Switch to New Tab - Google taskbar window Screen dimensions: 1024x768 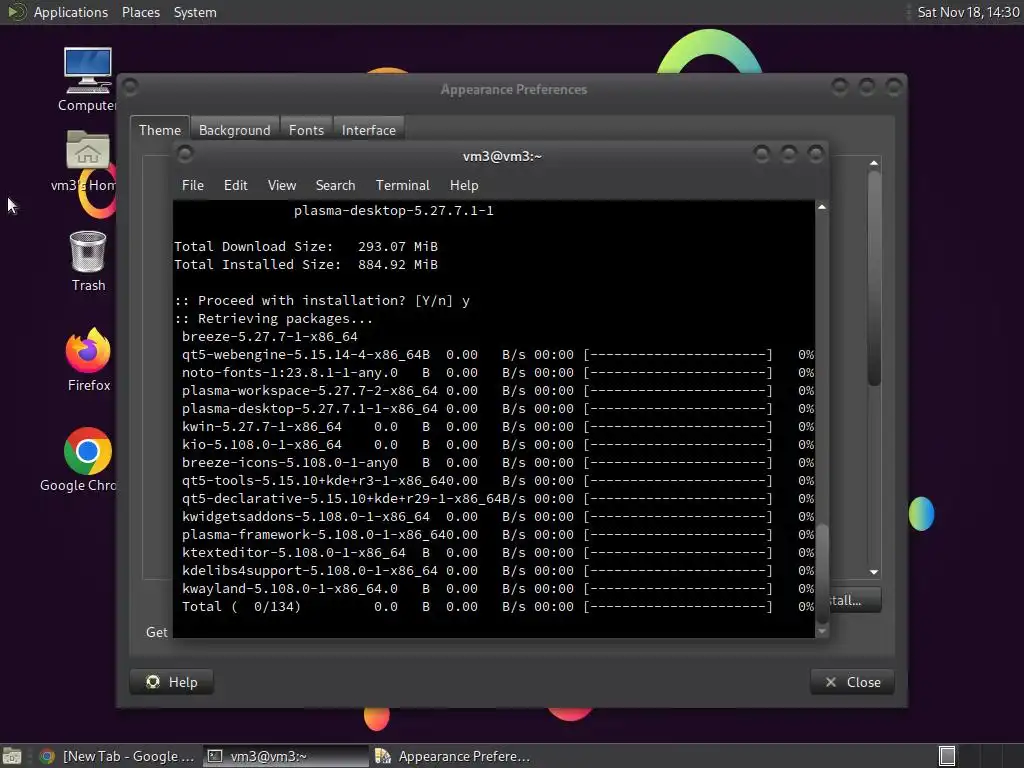coord(118,756)
